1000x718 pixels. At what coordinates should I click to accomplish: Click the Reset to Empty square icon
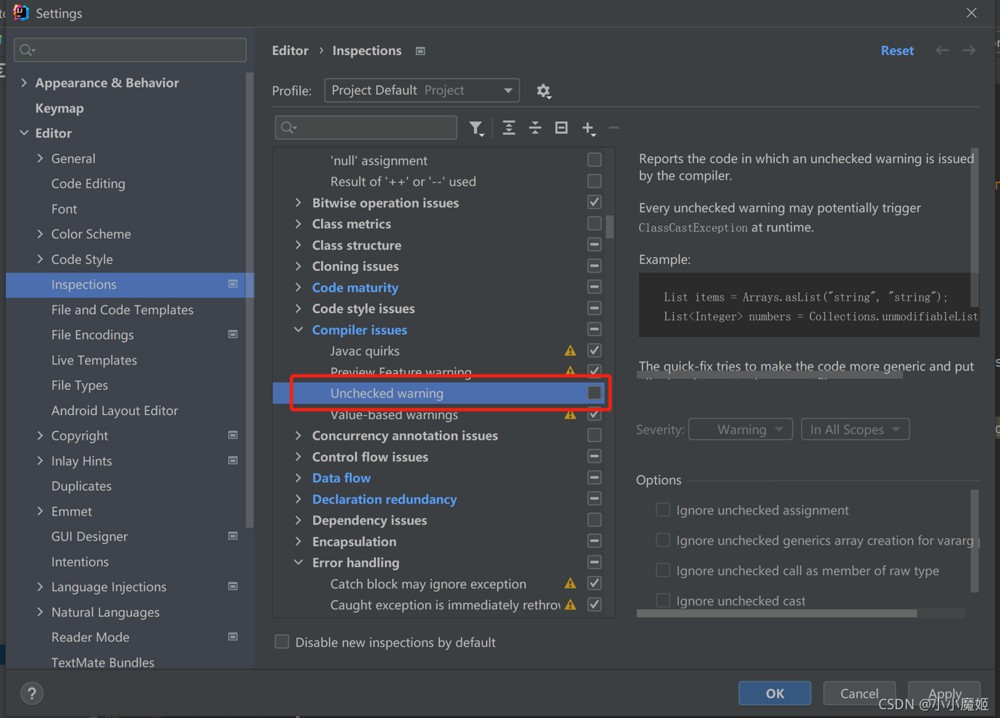click(x=561, y=128)
